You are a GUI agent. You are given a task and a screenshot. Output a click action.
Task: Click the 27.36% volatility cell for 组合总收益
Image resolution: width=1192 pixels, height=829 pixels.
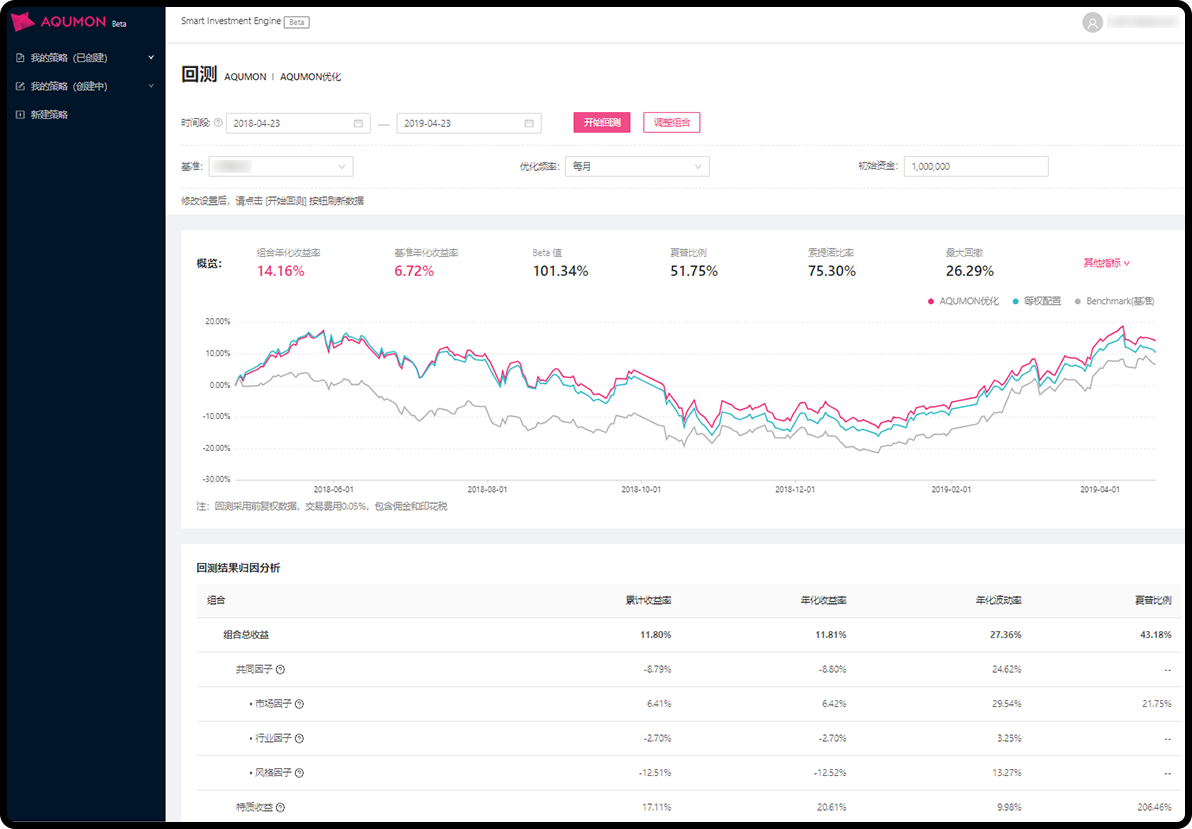(x=1006, y=635)
